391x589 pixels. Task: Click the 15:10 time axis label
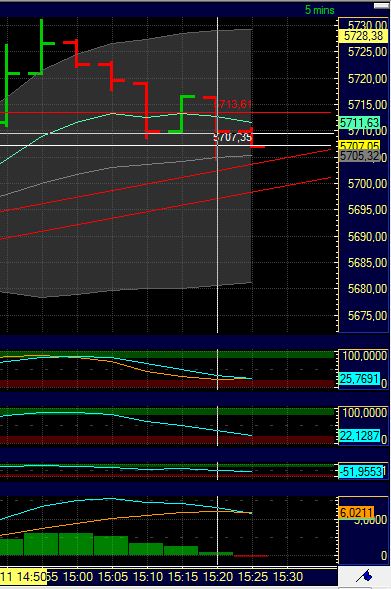point(148,576)
